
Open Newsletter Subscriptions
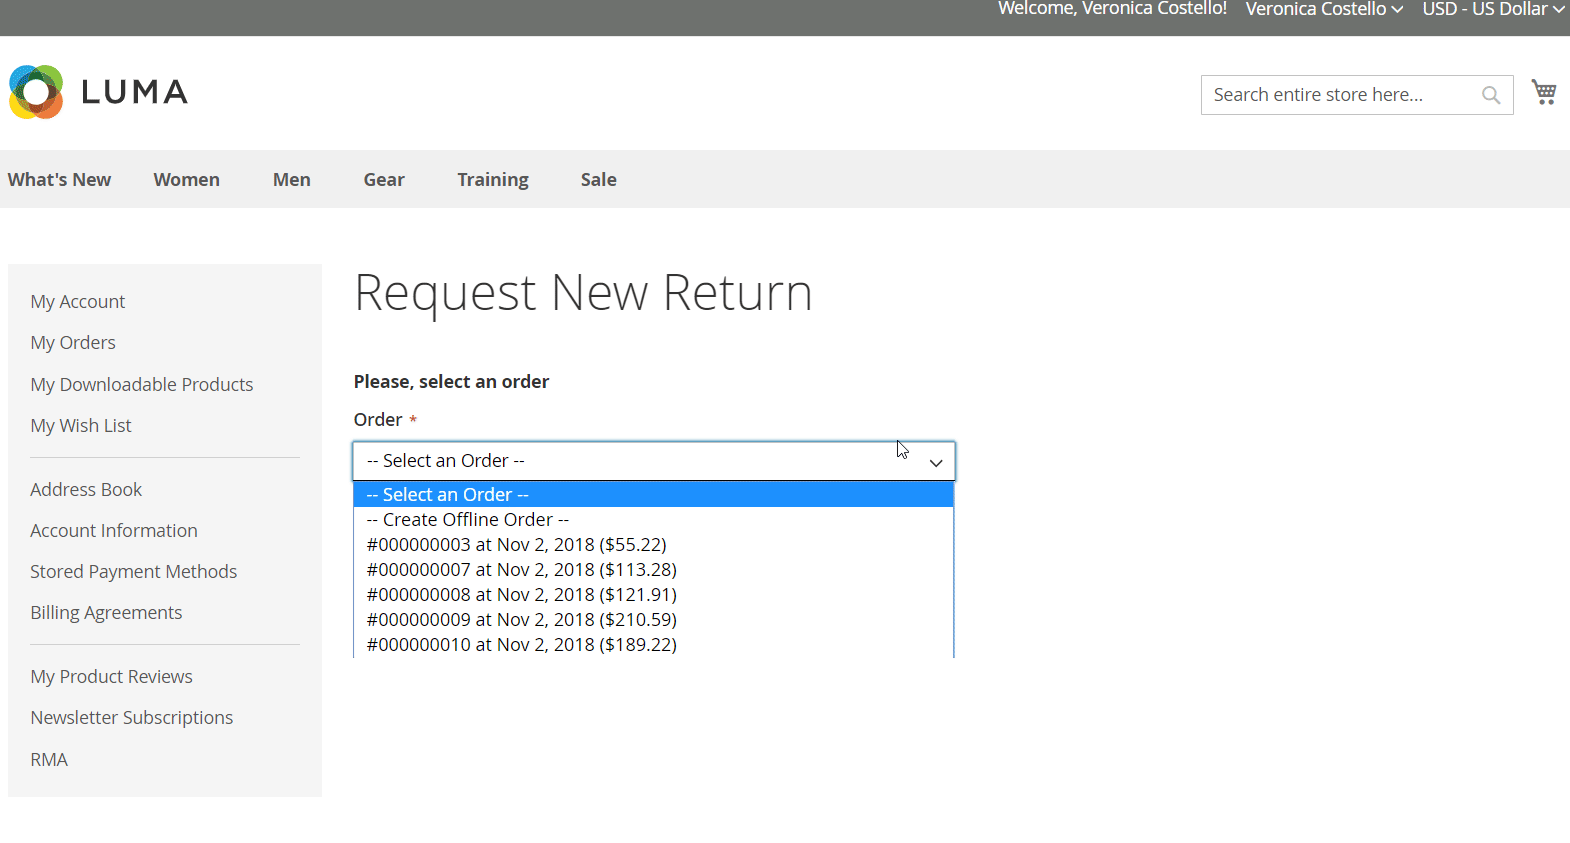point(132,718)
